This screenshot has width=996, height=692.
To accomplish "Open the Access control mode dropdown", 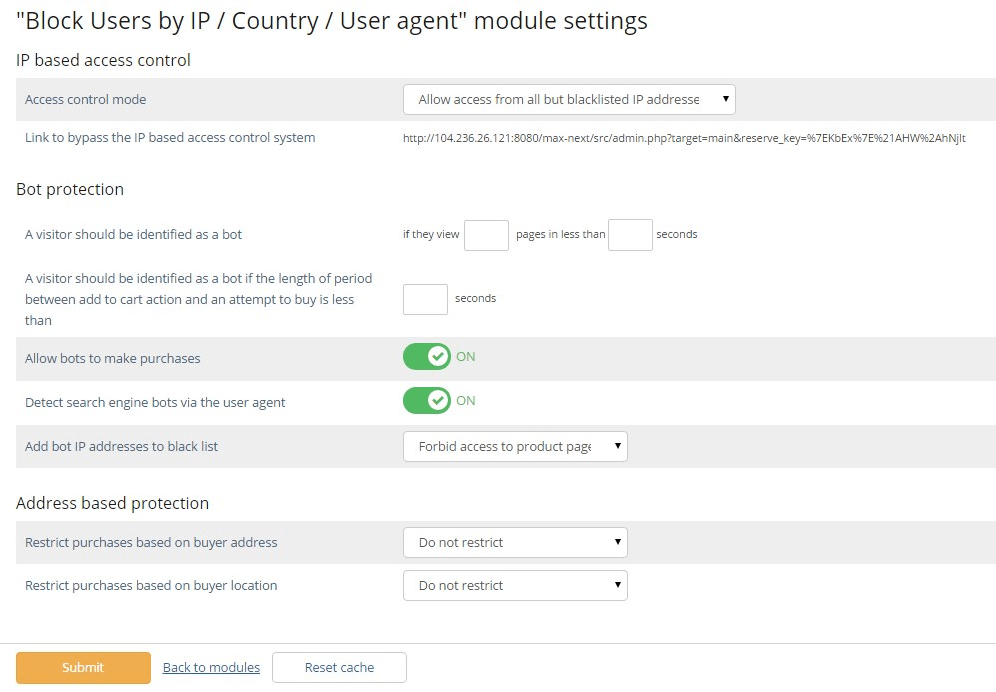I will (x=569, y=99).
